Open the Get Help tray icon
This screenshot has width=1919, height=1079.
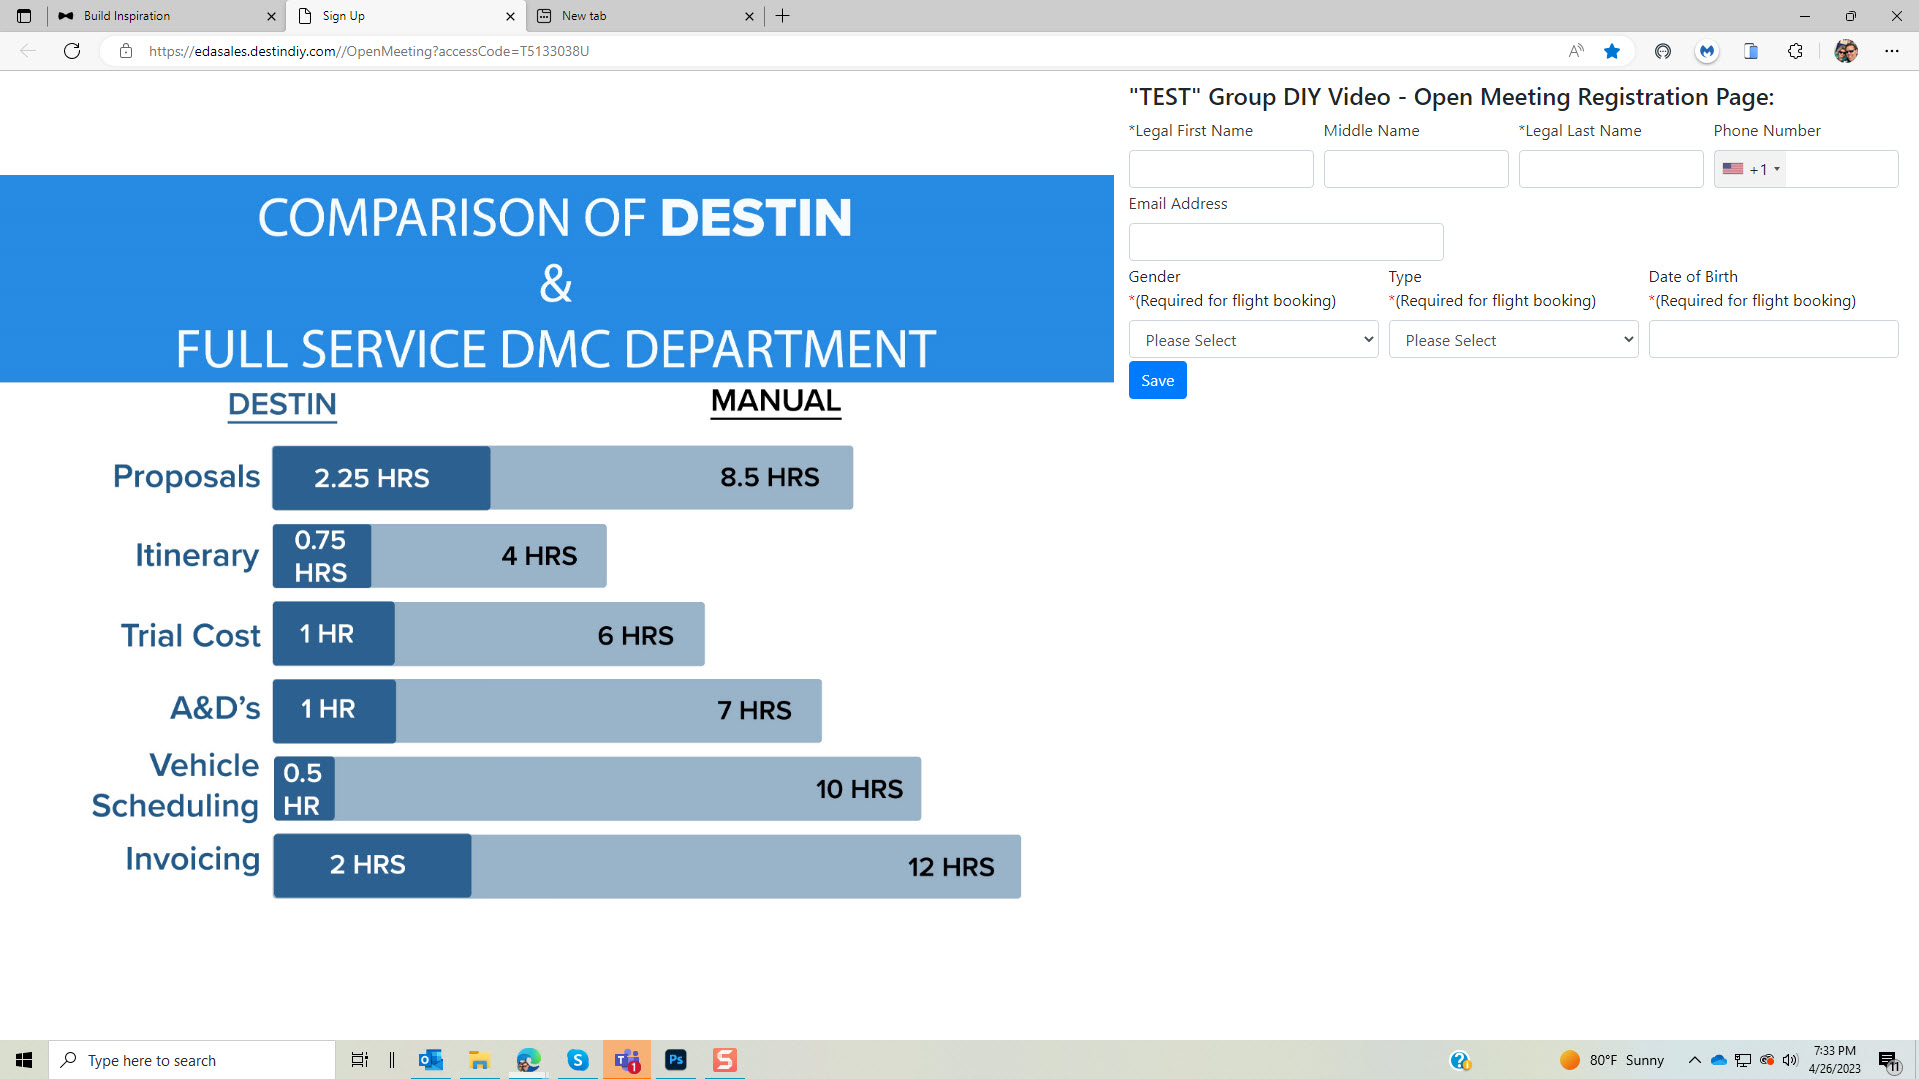click(x=1460, y=1060)
